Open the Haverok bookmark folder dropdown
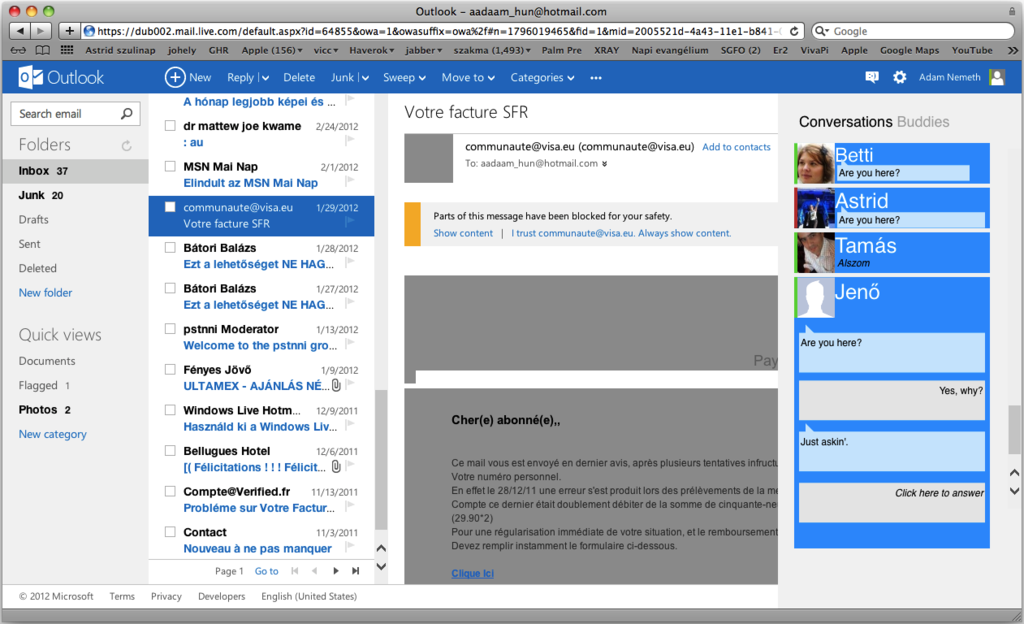Screen dimensions: 1024x624 tap(372, 50)
